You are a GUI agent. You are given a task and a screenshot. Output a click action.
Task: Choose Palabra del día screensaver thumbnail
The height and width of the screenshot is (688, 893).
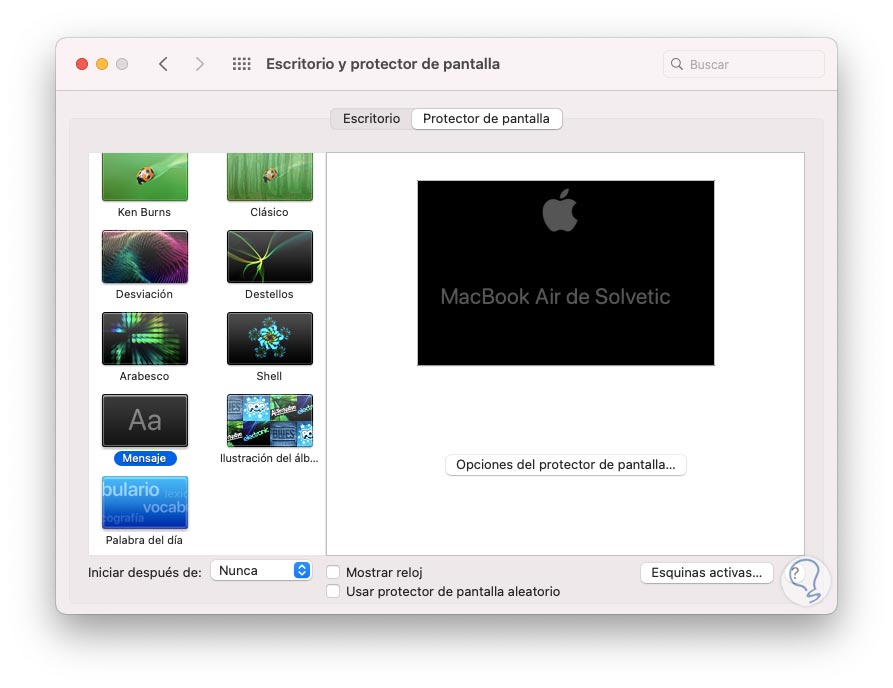[x=145, y=502]
